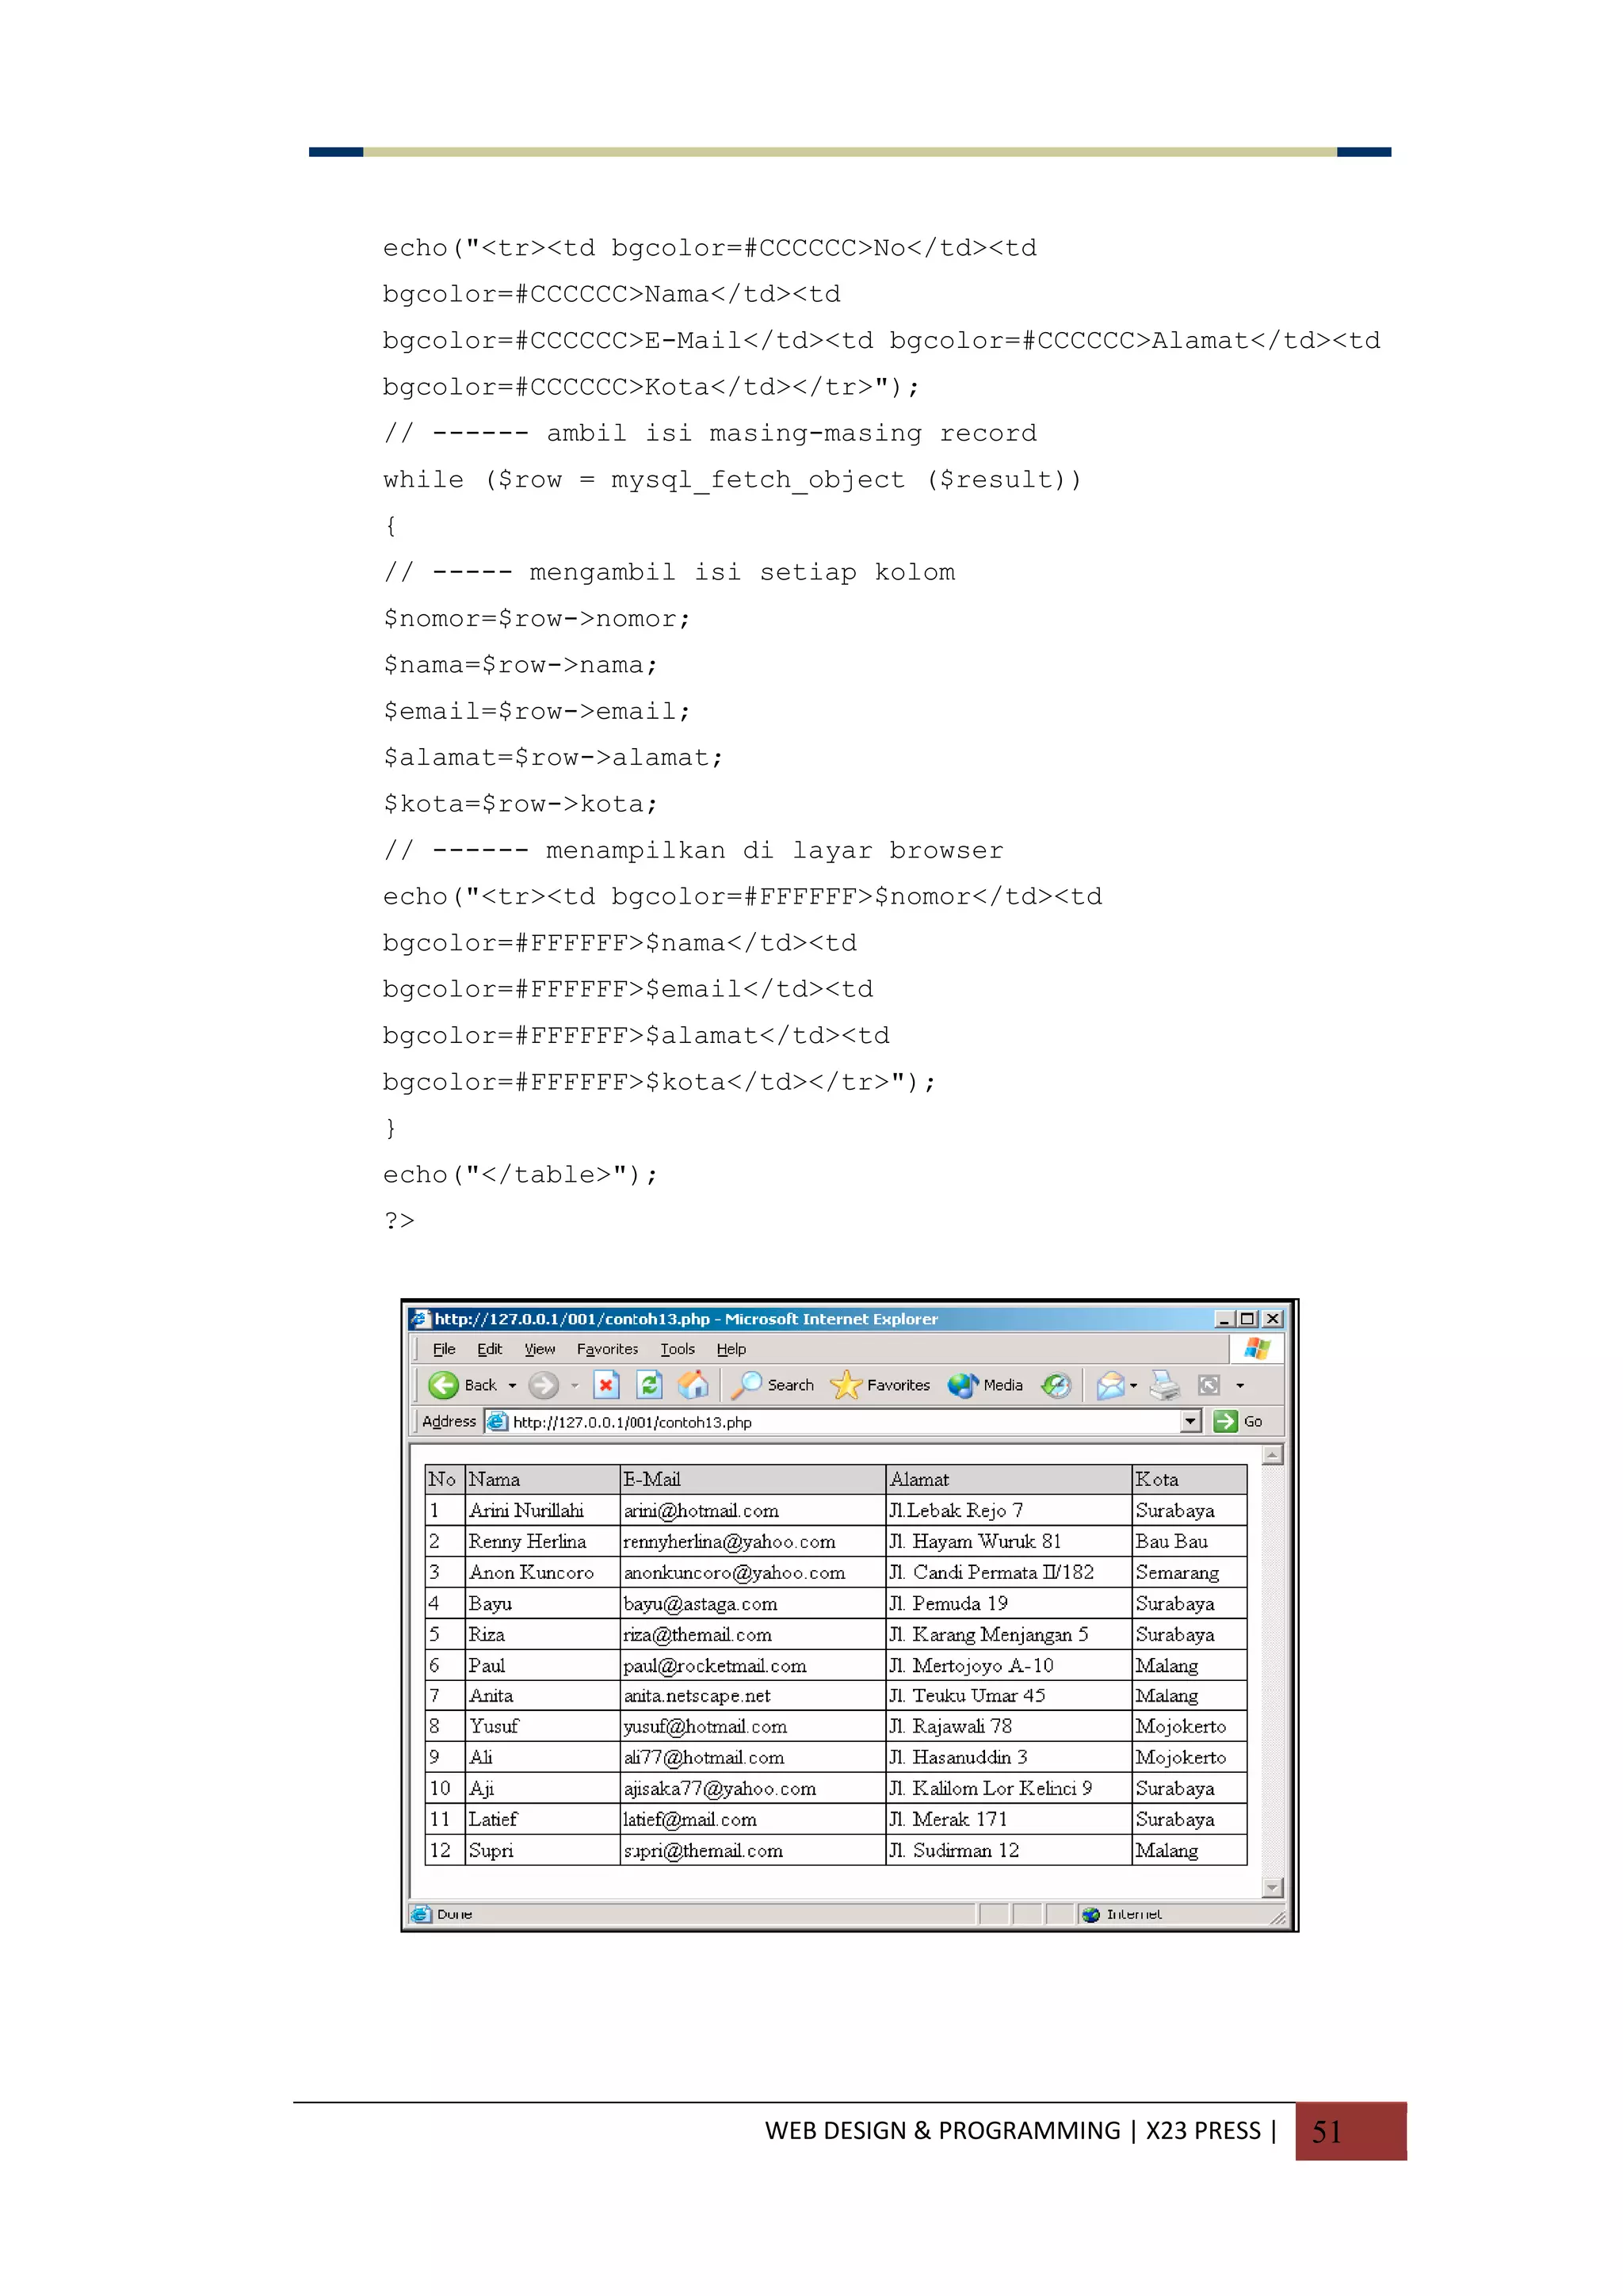Viewport: 1623px width, 2296px height.
Task: Click the Internet zone globe in the status bar
Action: (1091, 1914)
